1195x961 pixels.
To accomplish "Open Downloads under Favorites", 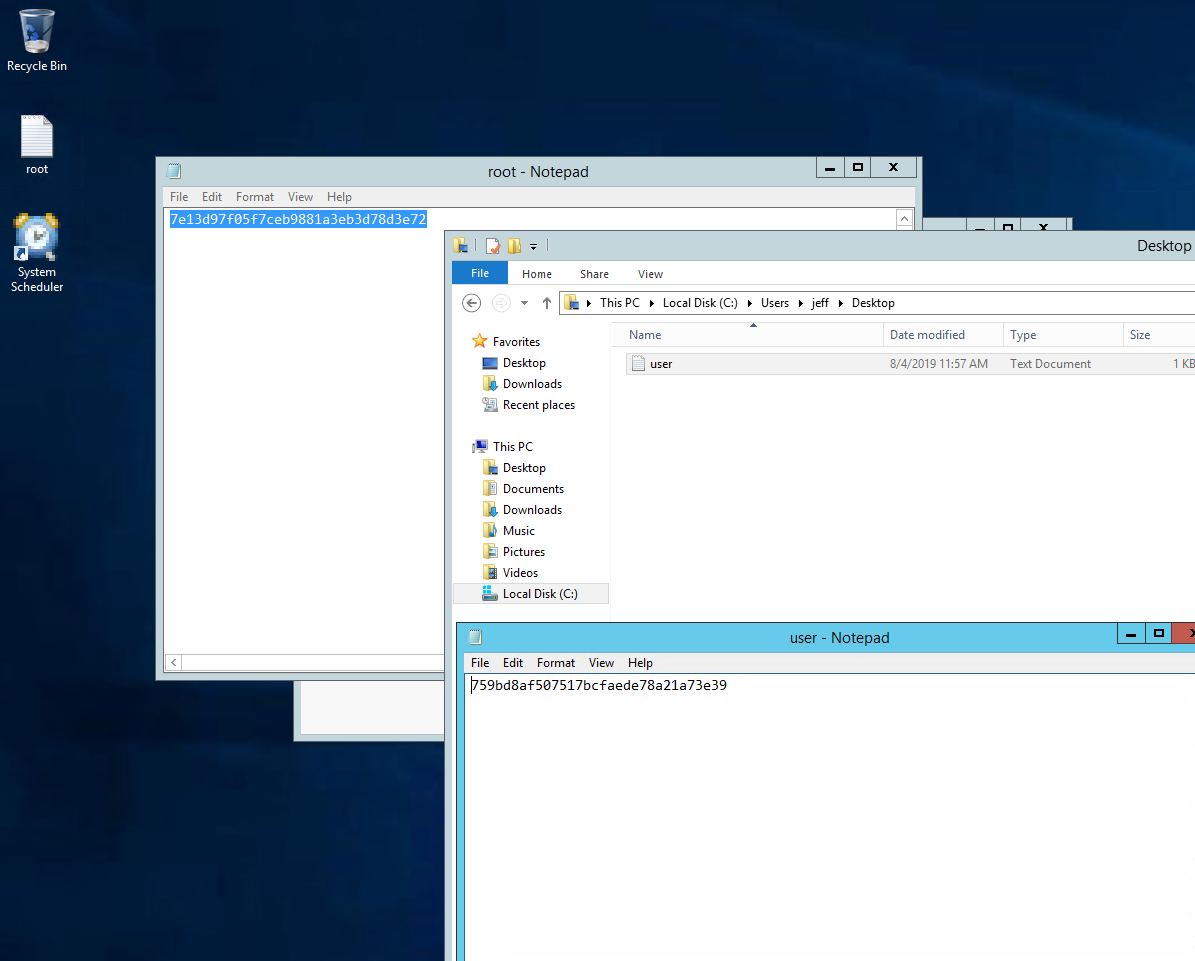I will 532,384.
